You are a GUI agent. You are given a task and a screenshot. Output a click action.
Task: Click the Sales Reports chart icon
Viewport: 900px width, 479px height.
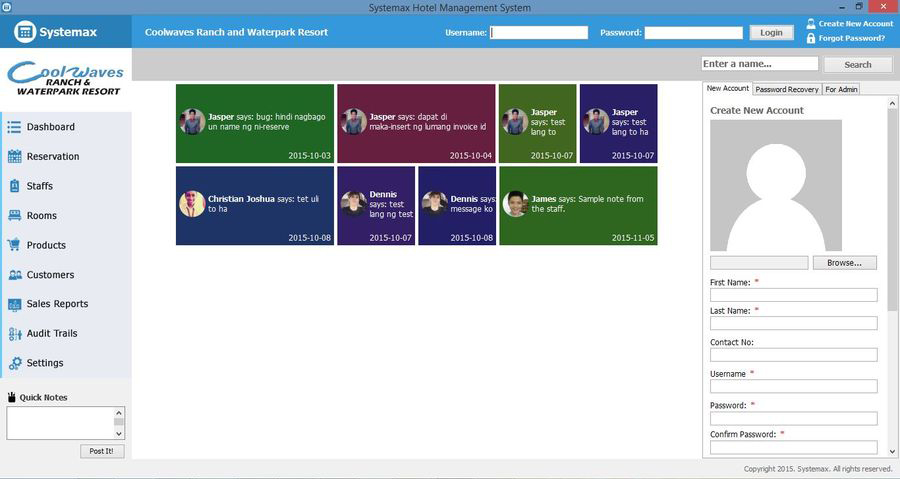[14, 304]
